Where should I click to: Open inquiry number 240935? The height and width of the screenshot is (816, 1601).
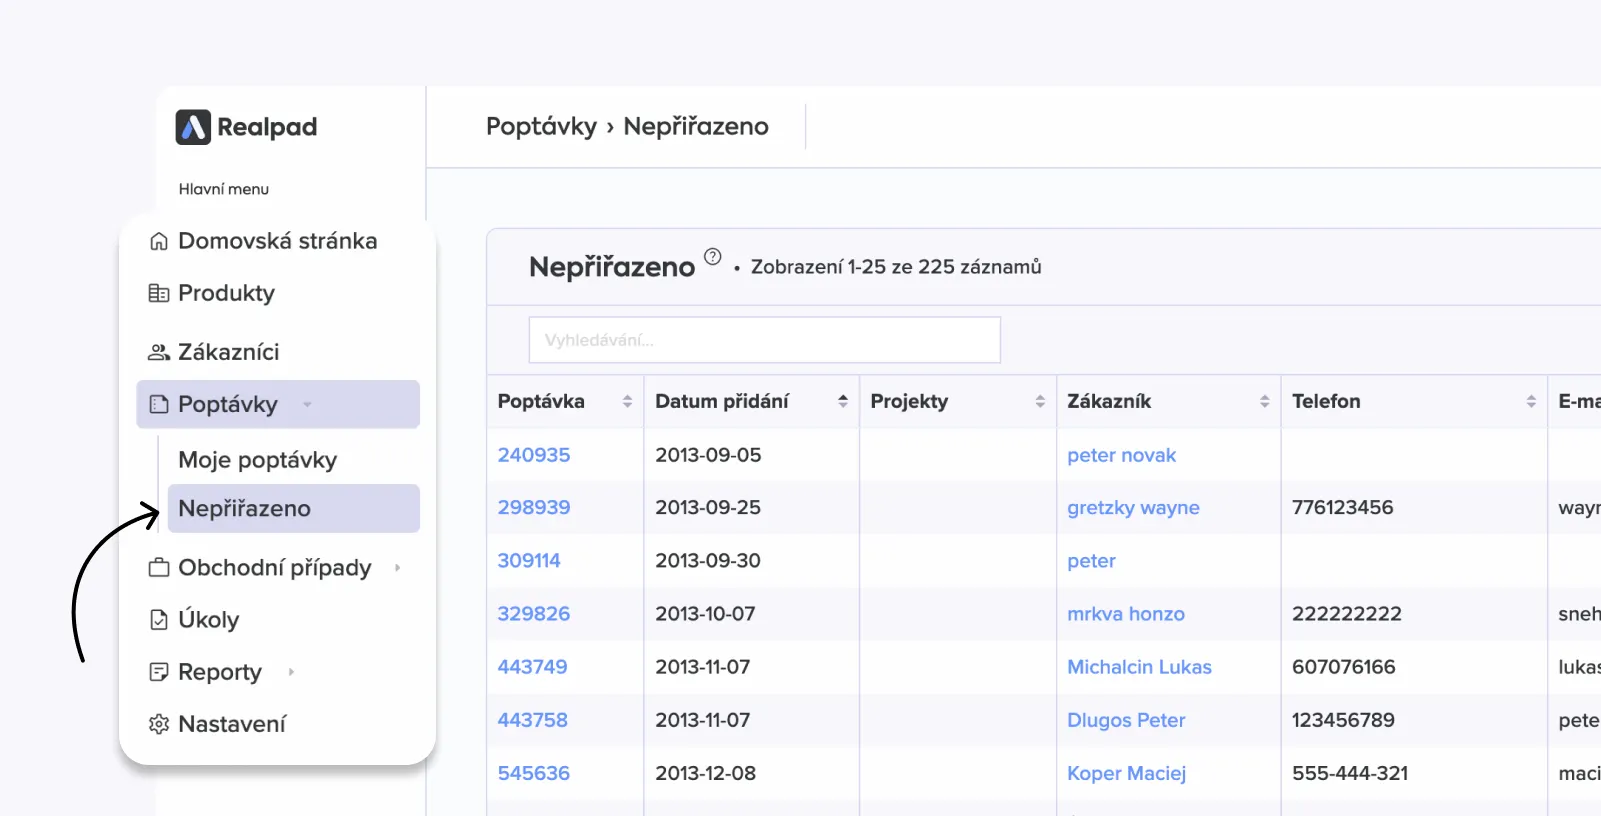[533, 455]
